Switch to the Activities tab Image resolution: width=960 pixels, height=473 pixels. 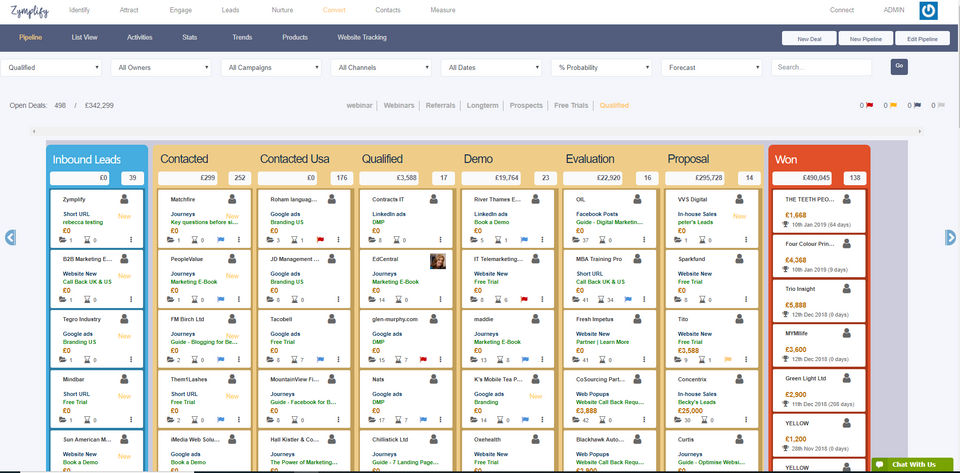click(140, 37)
